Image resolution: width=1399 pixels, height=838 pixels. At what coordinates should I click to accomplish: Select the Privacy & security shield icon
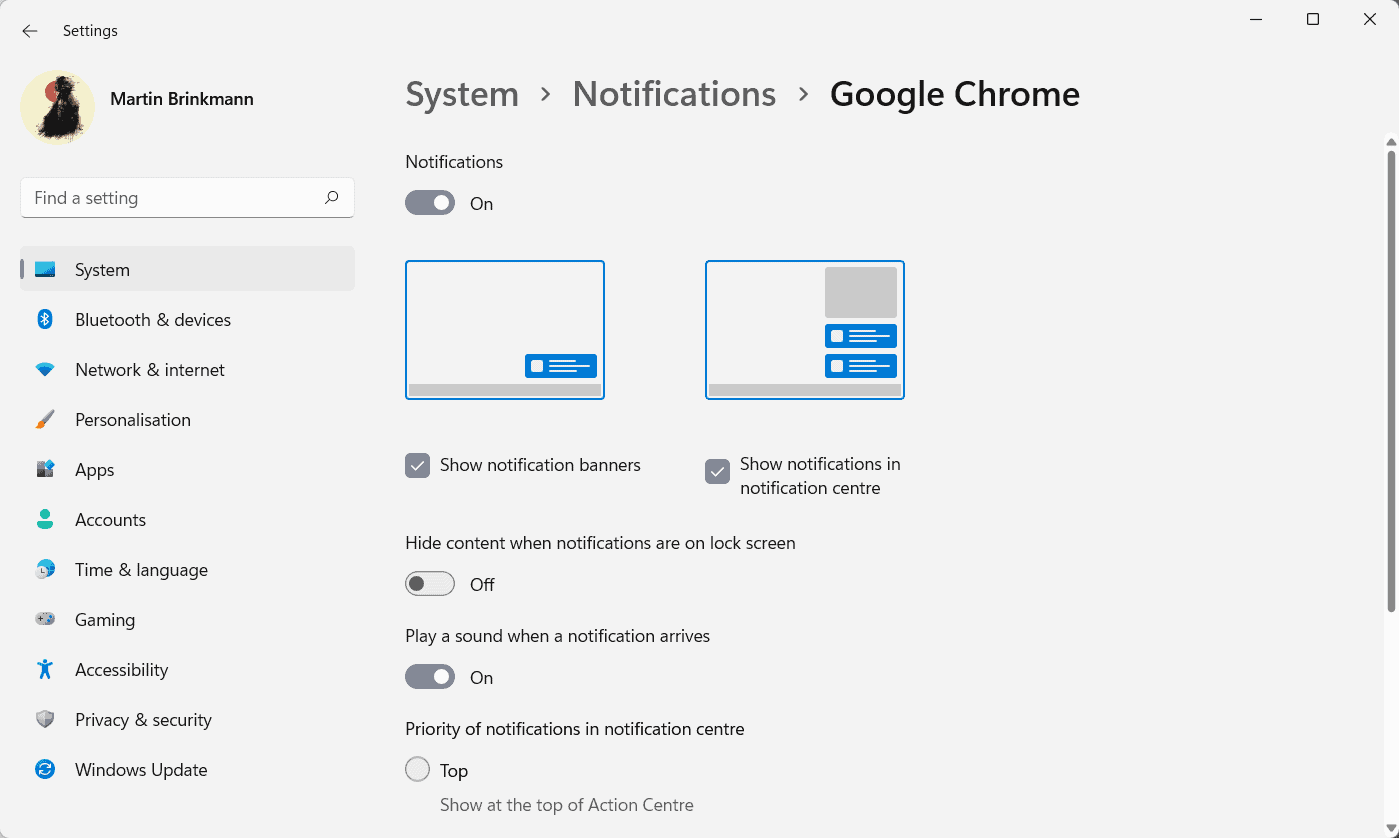45,719
